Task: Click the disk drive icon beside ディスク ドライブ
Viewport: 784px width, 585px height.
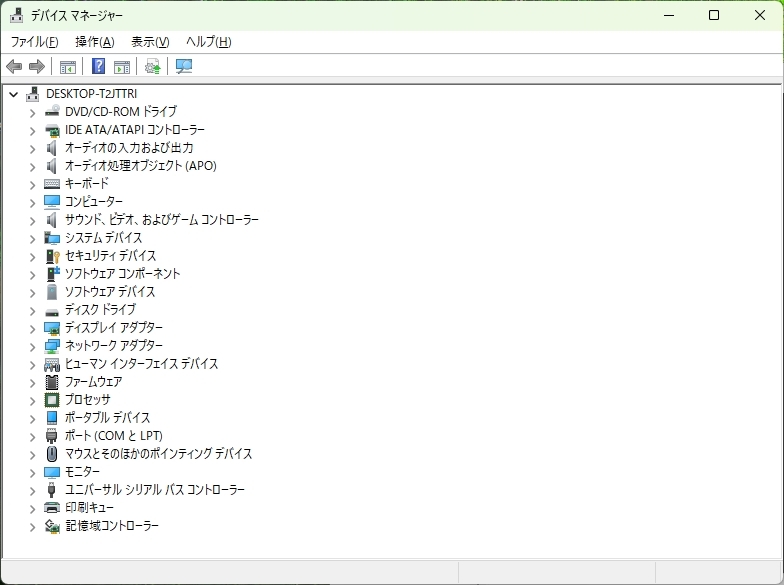Action: pos(52,312)
